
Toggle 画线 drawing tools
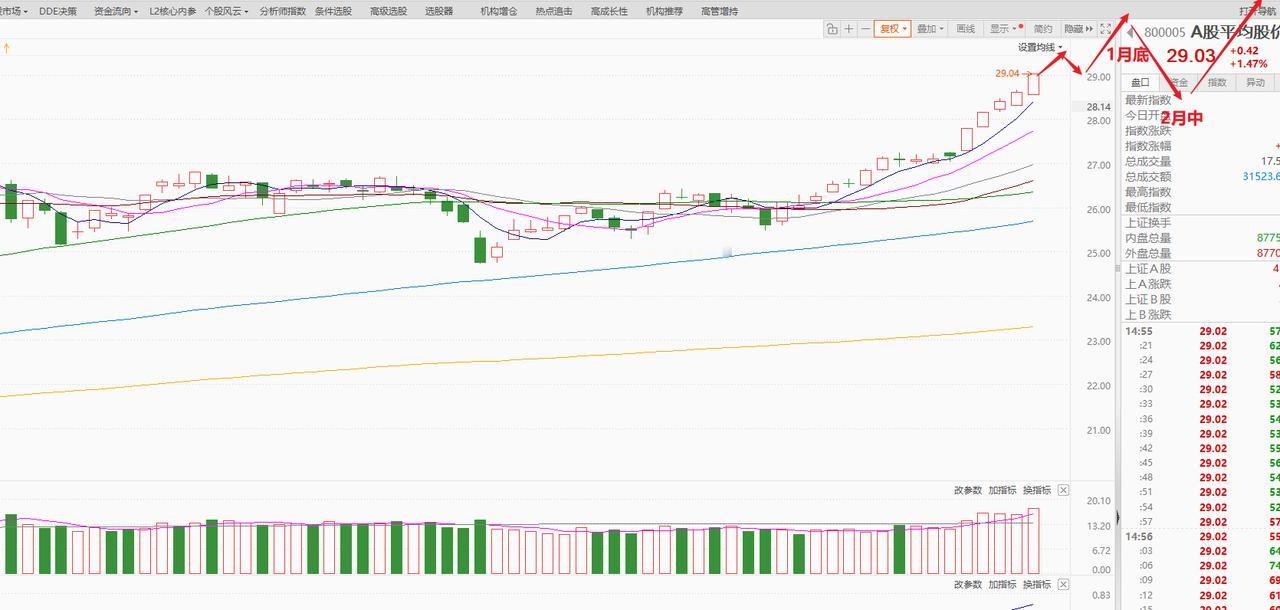pos(965,29)
